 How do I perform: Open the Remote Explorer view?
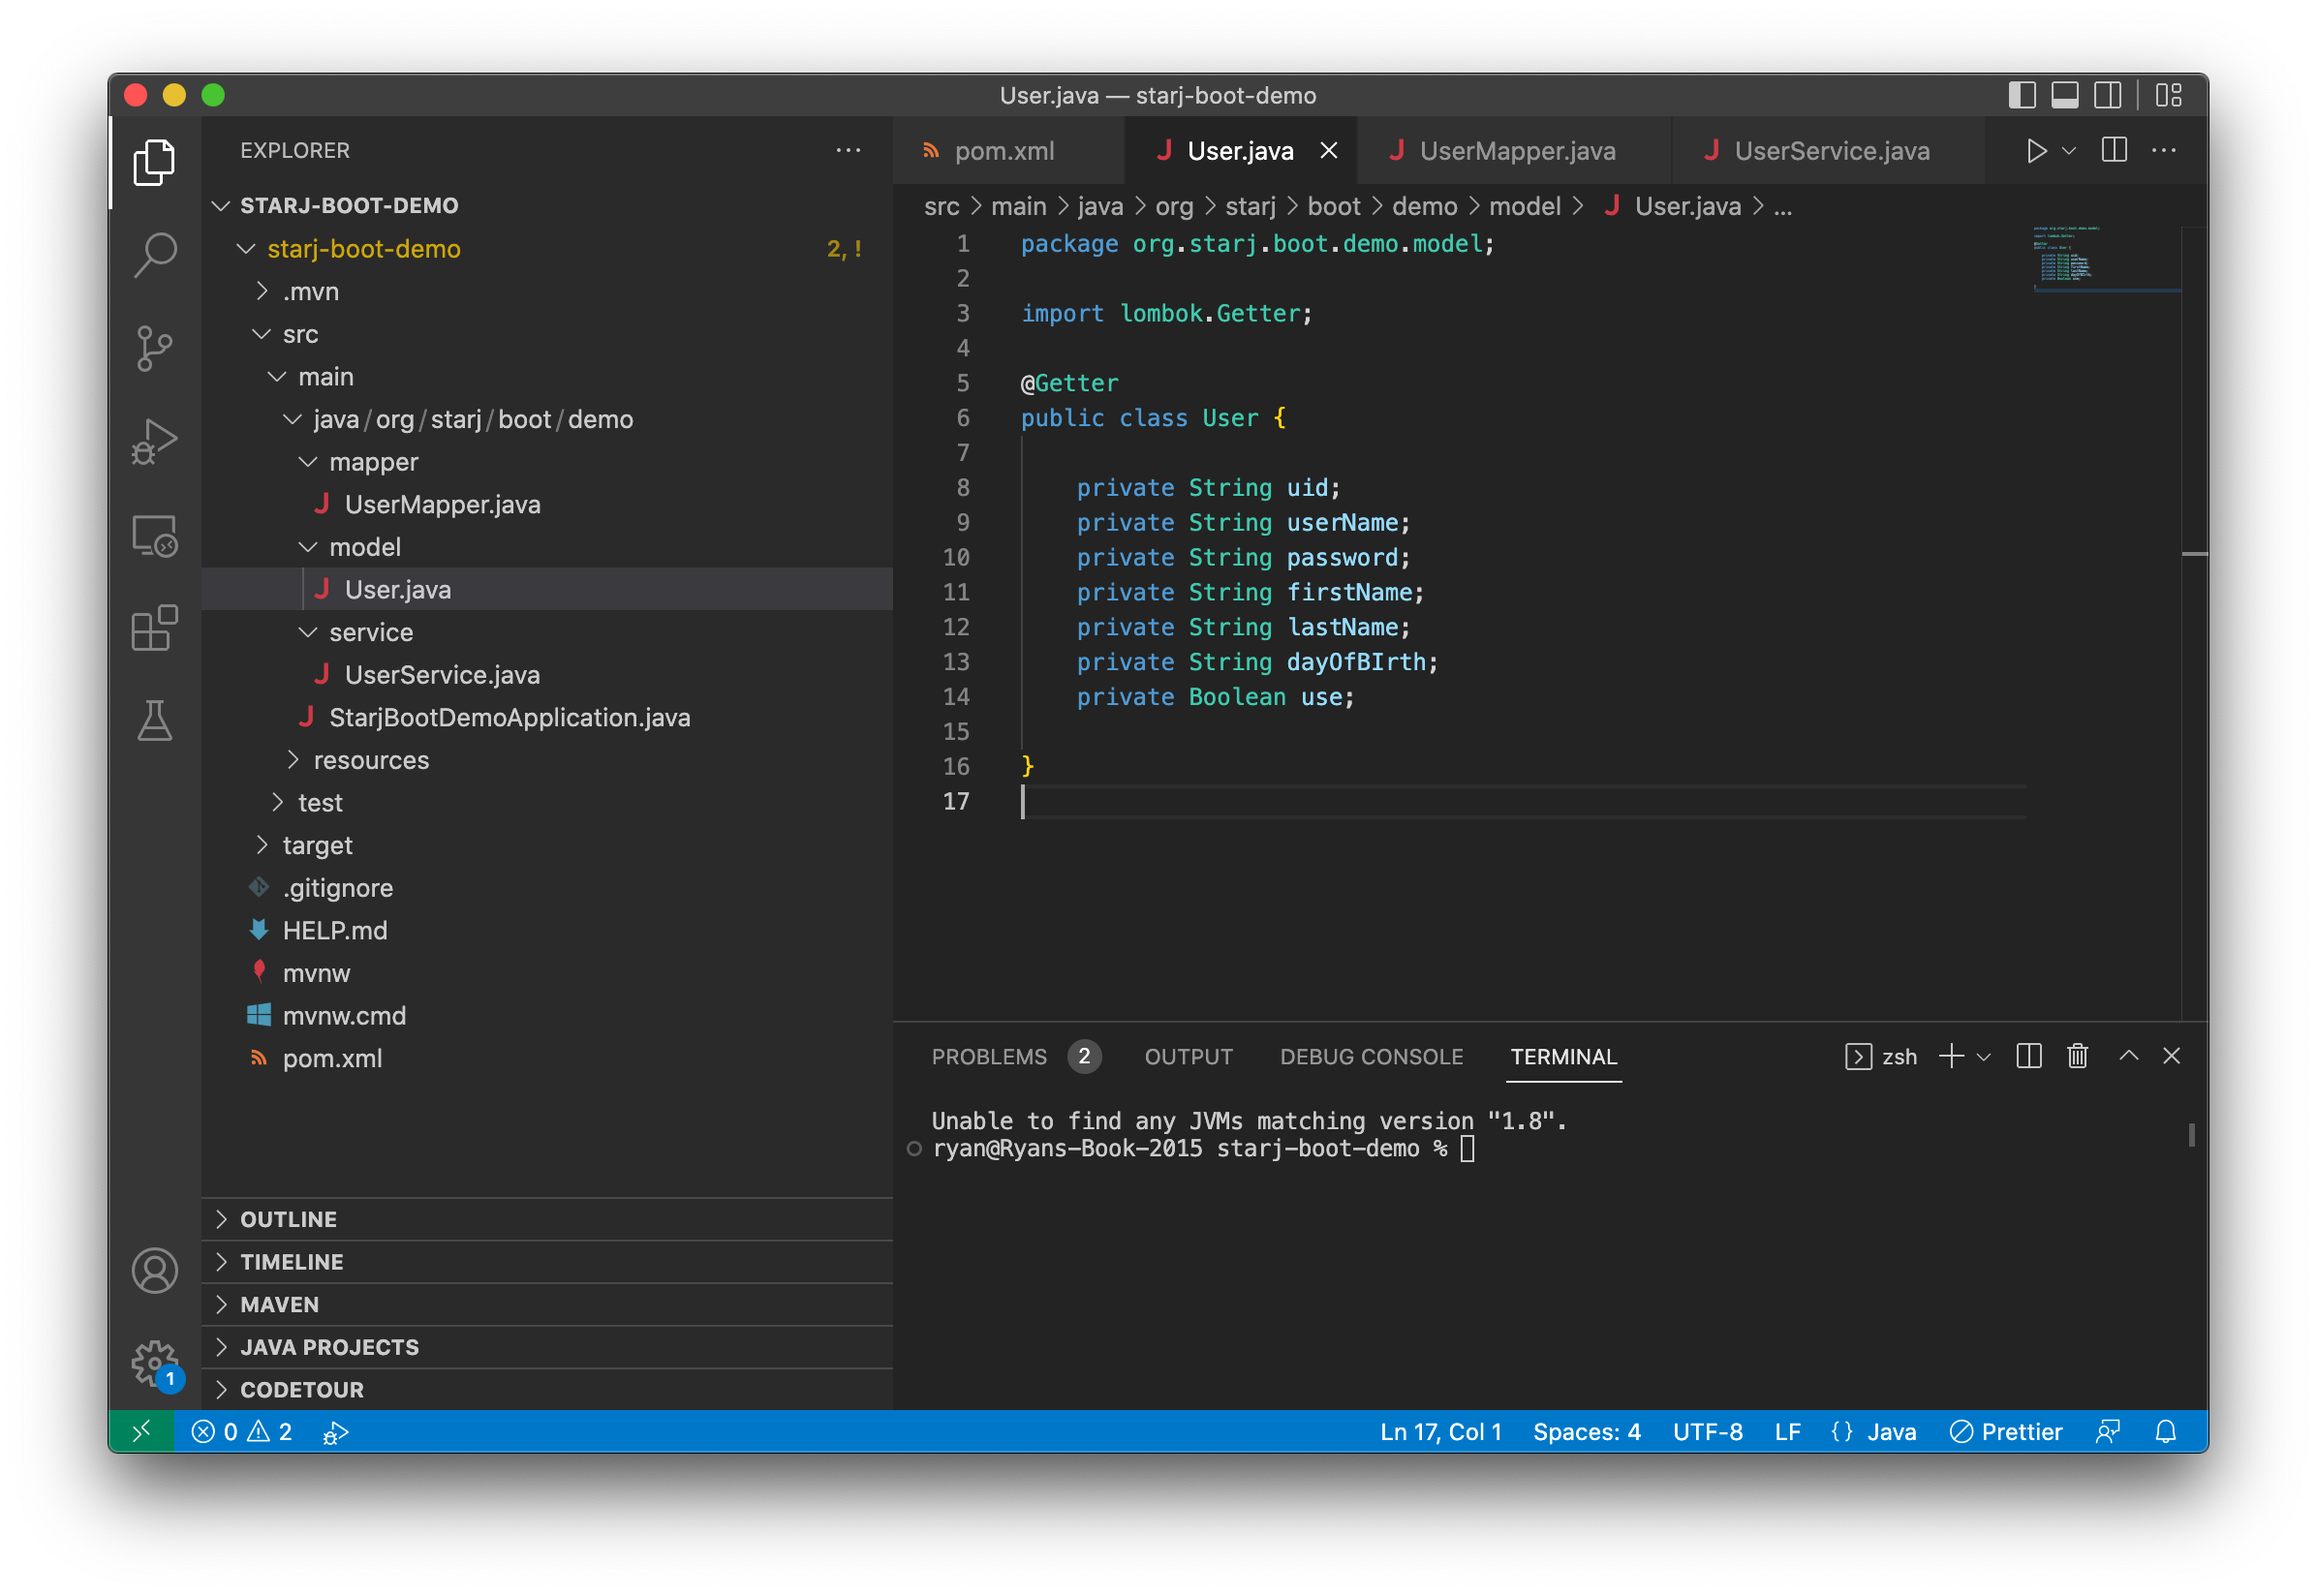pos(154,535)
